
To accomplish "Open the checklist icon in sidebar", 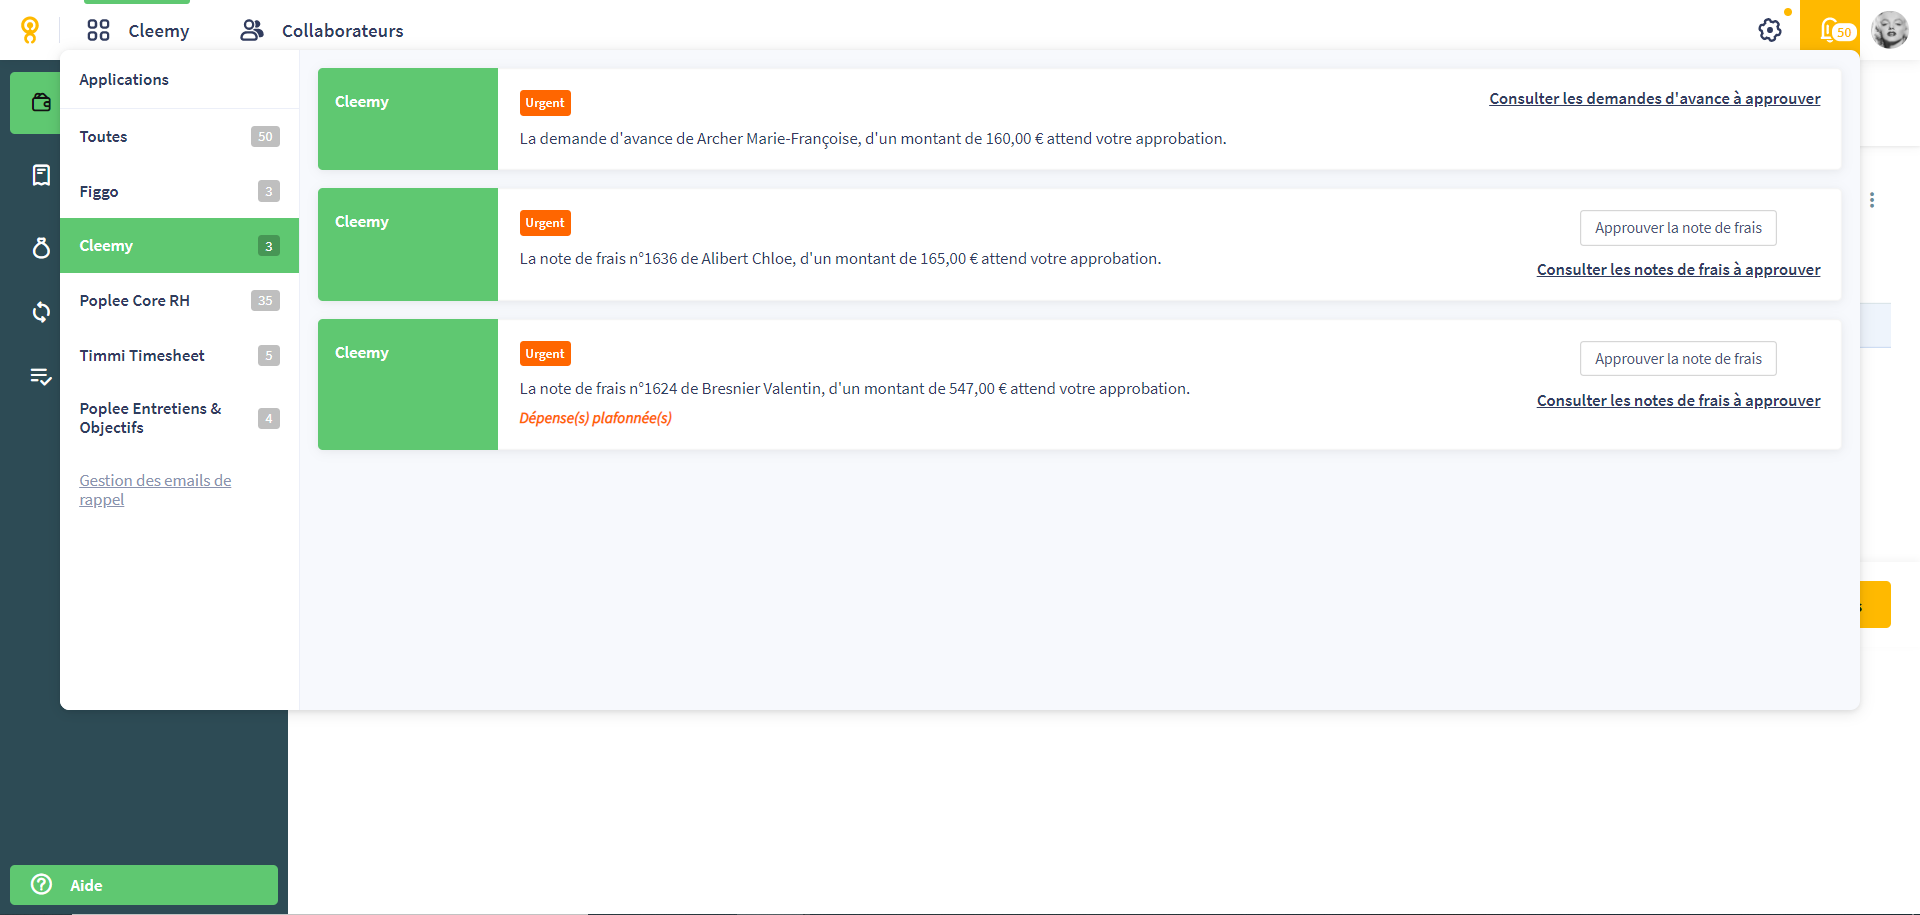I will click(41, 377).
